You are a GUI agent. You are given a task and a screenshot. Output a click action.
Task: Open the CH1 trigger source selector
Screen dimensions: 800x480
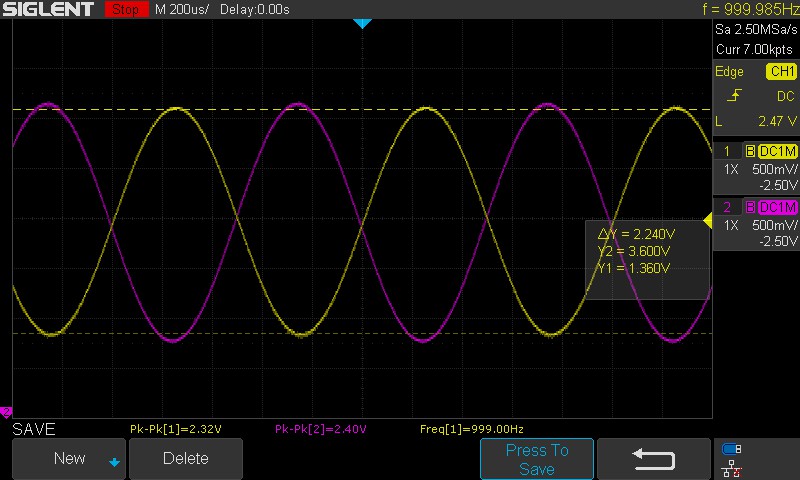[781, 71]
